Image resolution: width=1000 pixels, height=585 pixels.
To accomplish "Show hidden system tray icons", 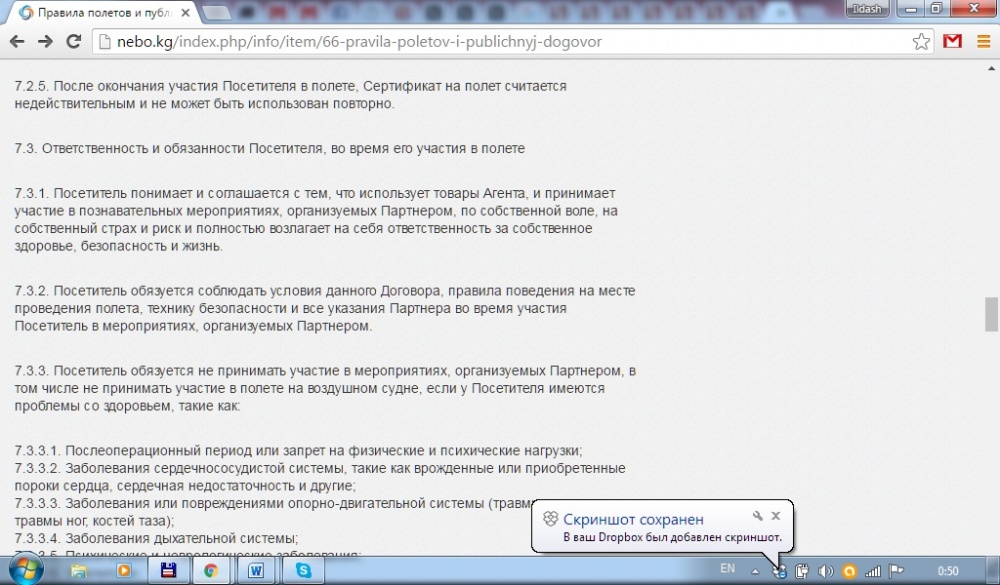I will 755,571.
